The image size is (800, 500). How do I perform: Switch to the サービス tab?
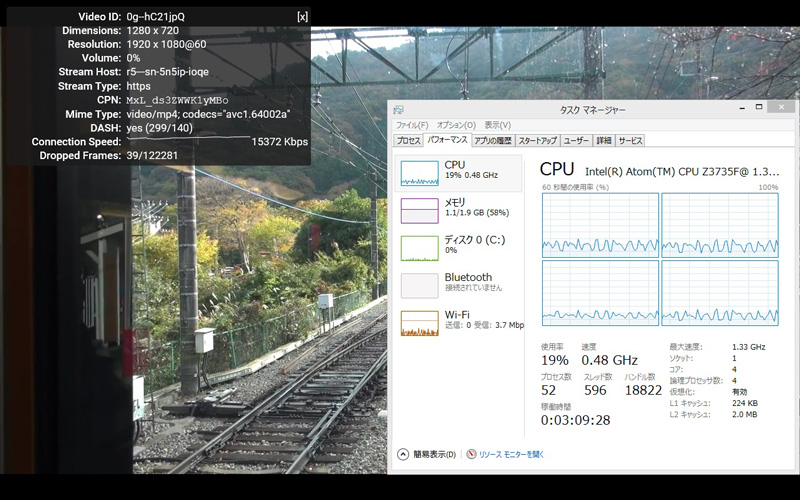(630, 140)
